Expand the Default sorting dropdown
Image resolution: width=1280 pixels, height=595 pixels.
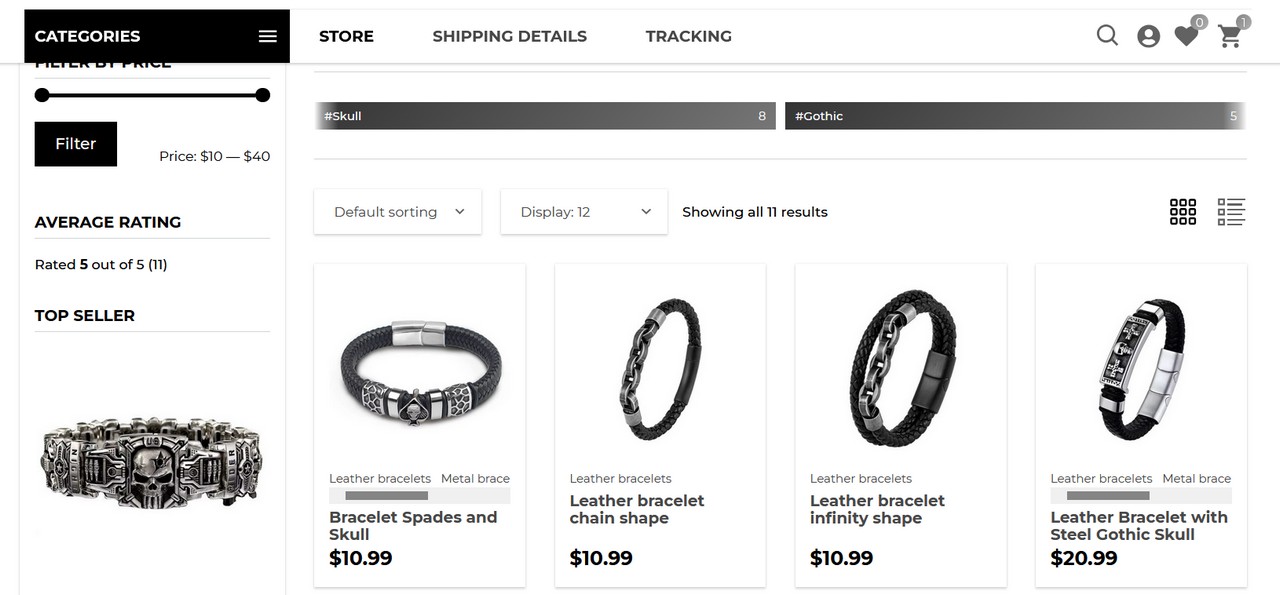pyautogui.click(x=398, y=212)
